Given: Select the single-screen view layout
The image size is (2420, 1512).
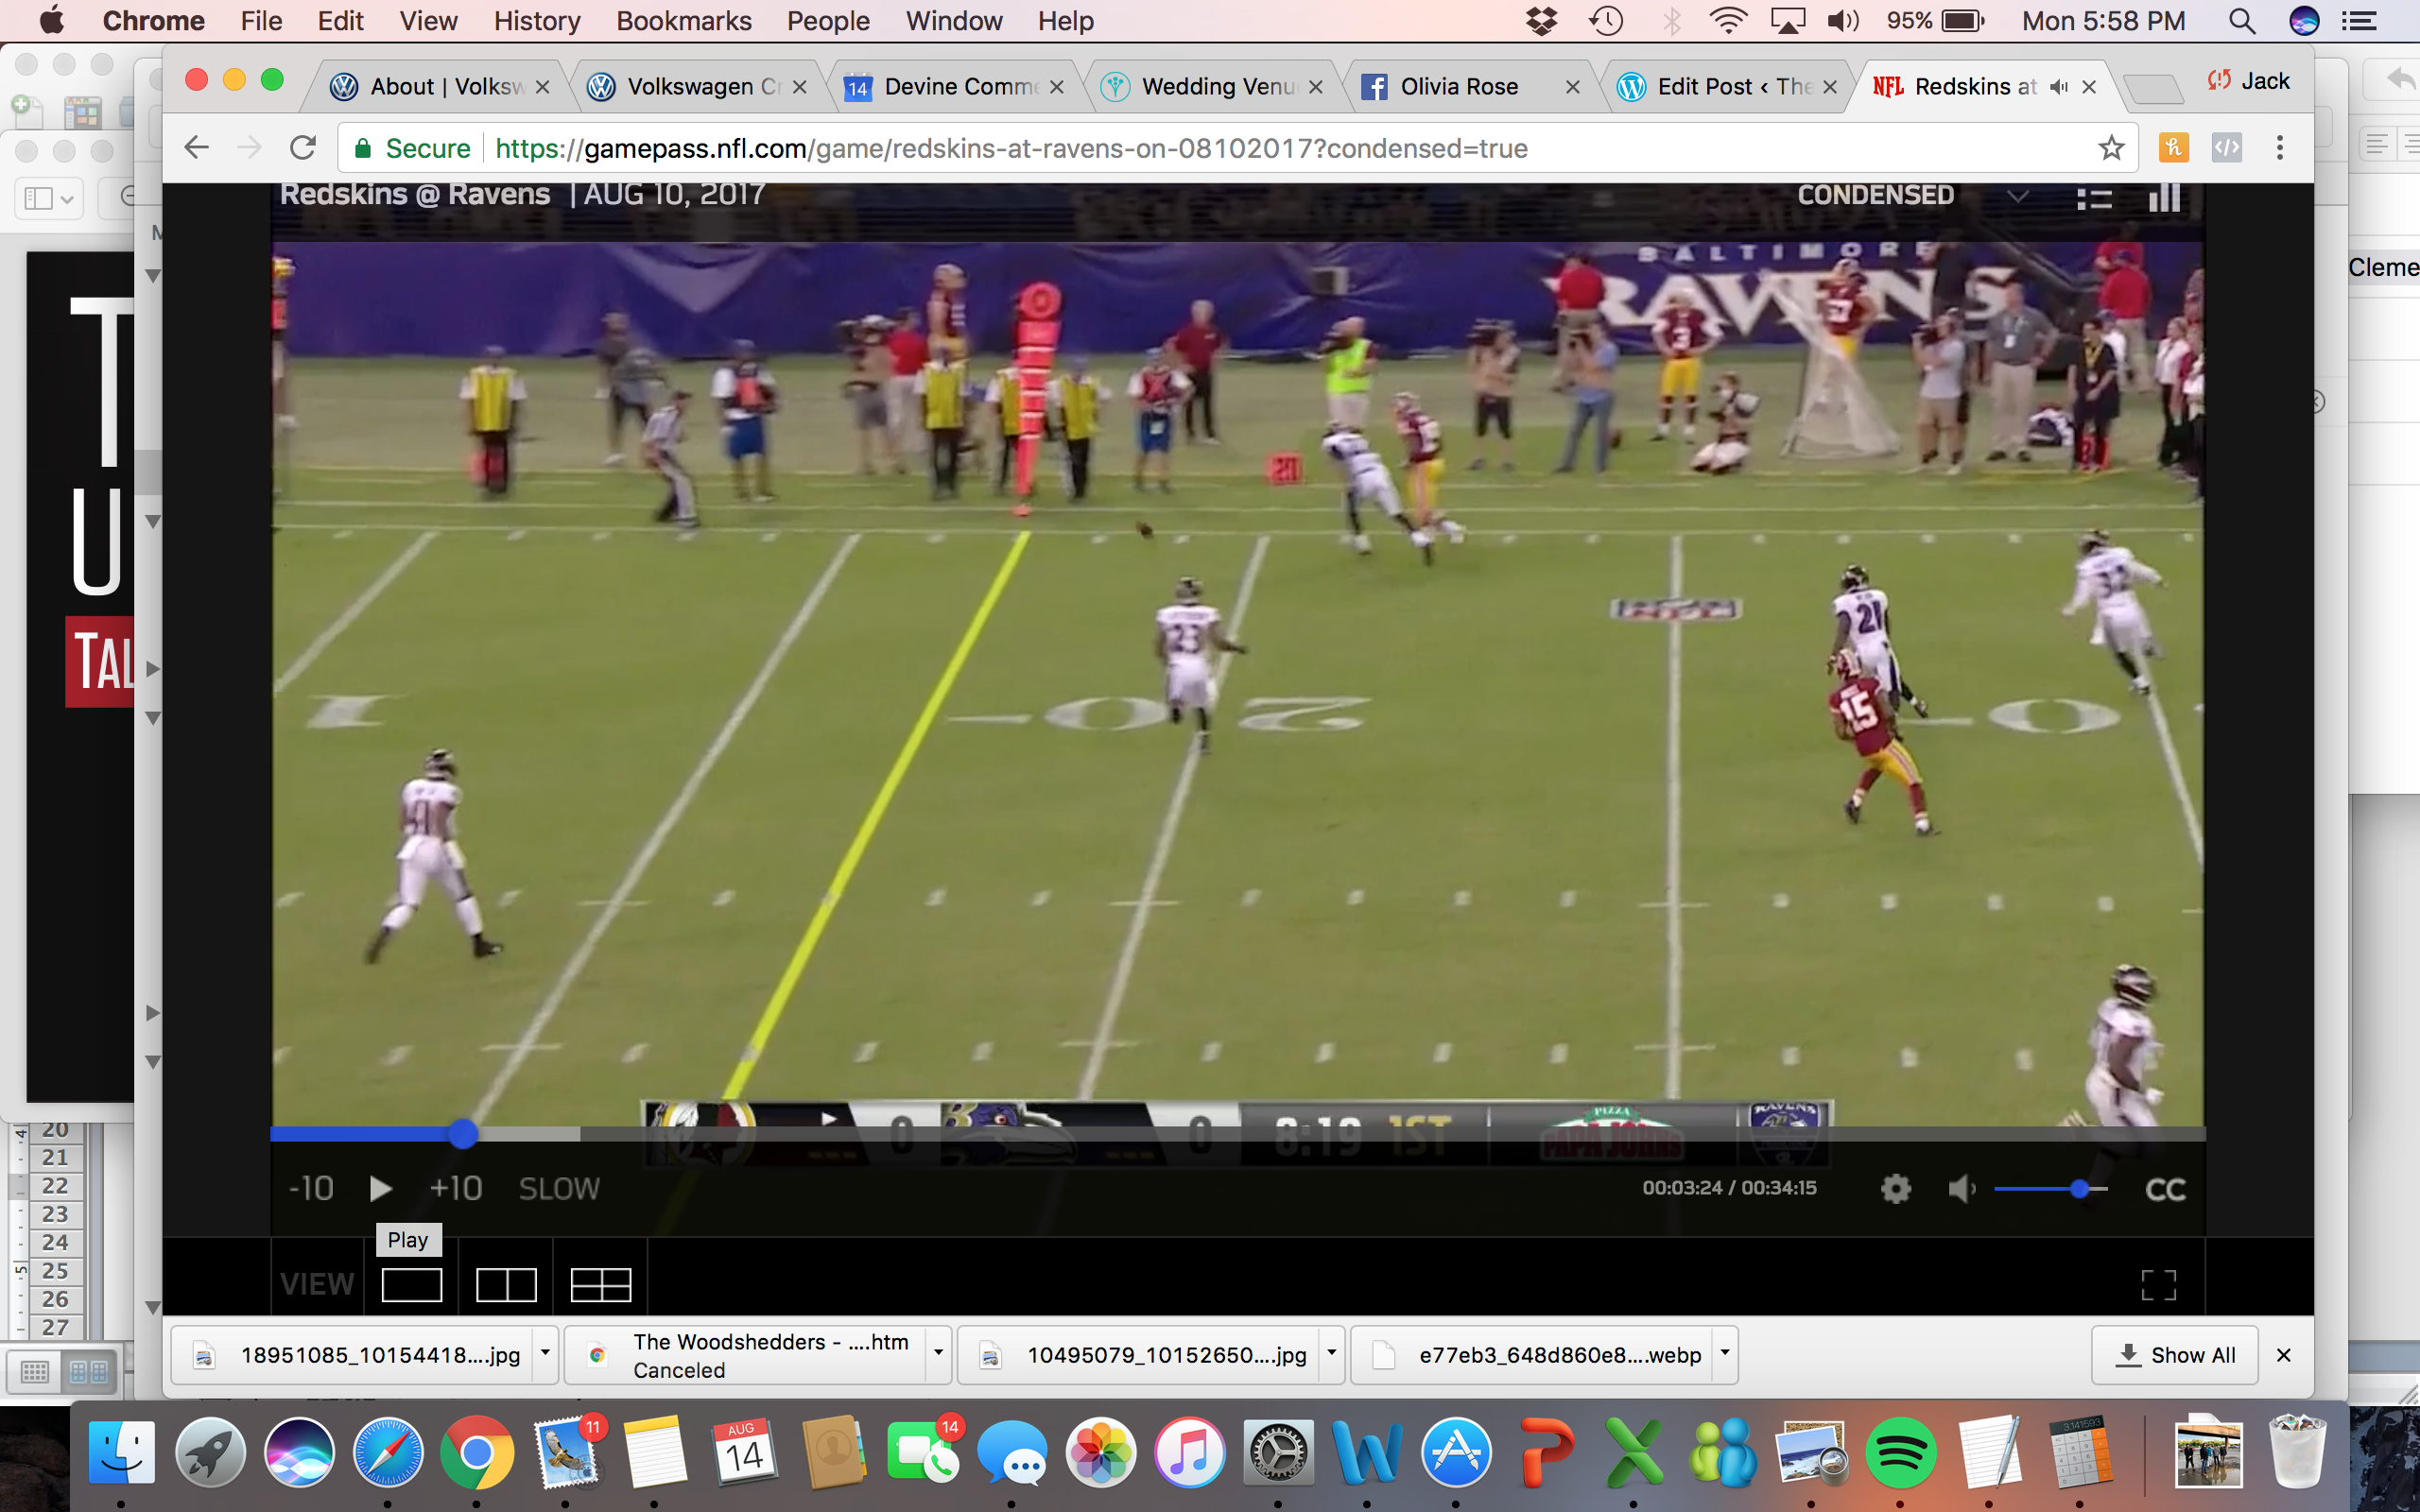Looking at the screenshot, I should 412,1285.
